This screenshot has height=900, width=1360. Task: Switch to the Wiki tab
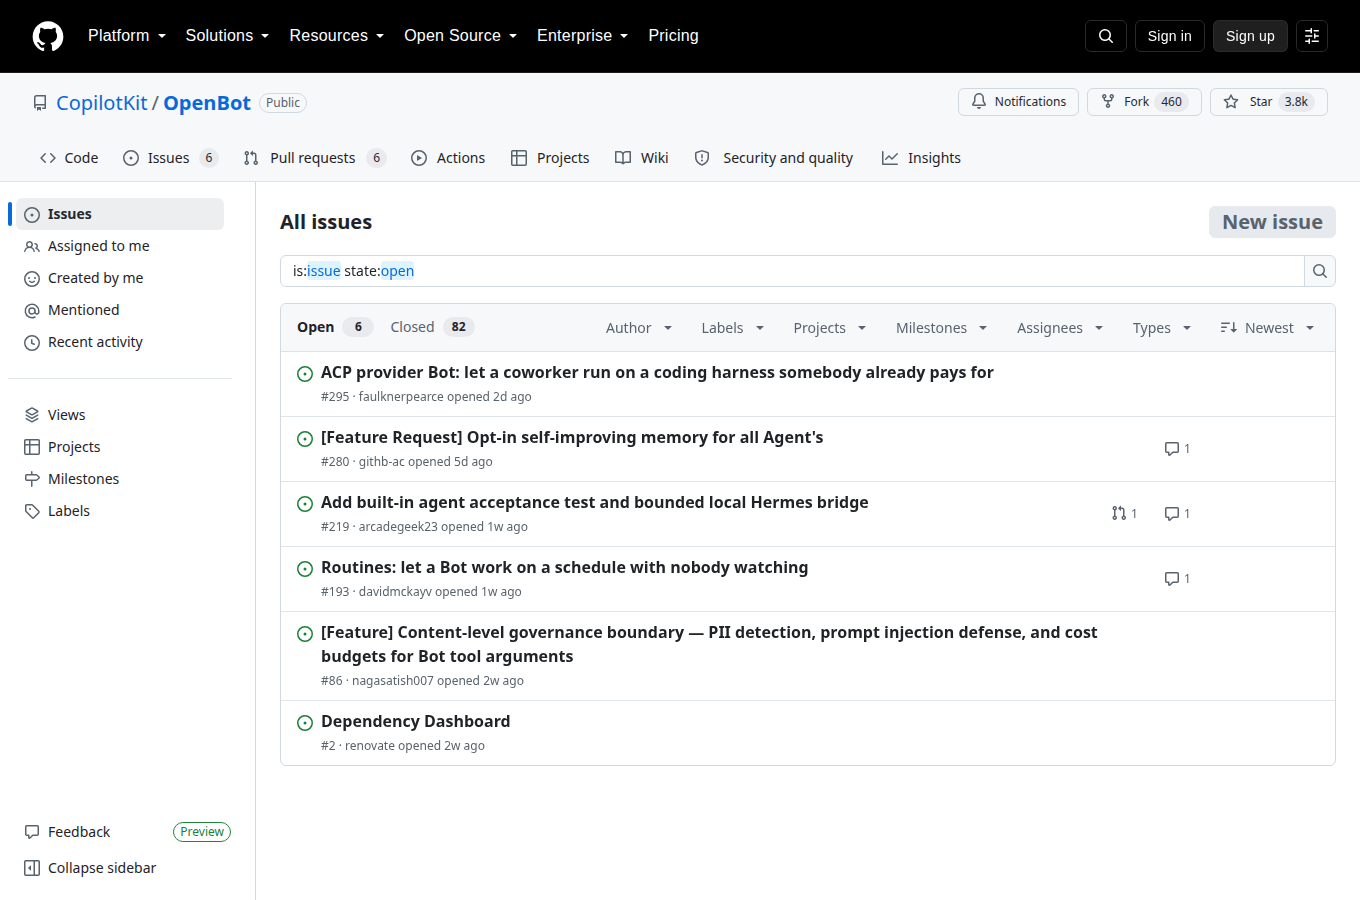(x=642, y=158)
